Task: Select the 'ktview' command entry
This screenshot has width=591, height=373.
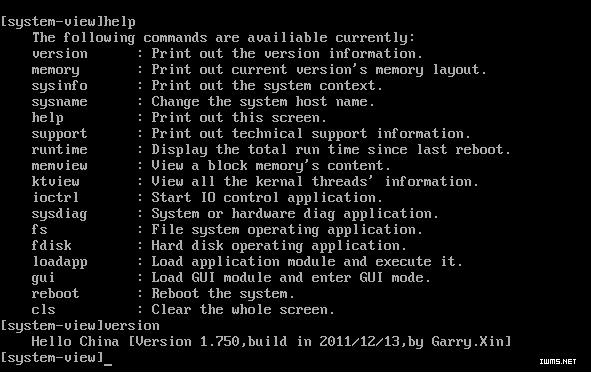Action: tap(55, 182)
